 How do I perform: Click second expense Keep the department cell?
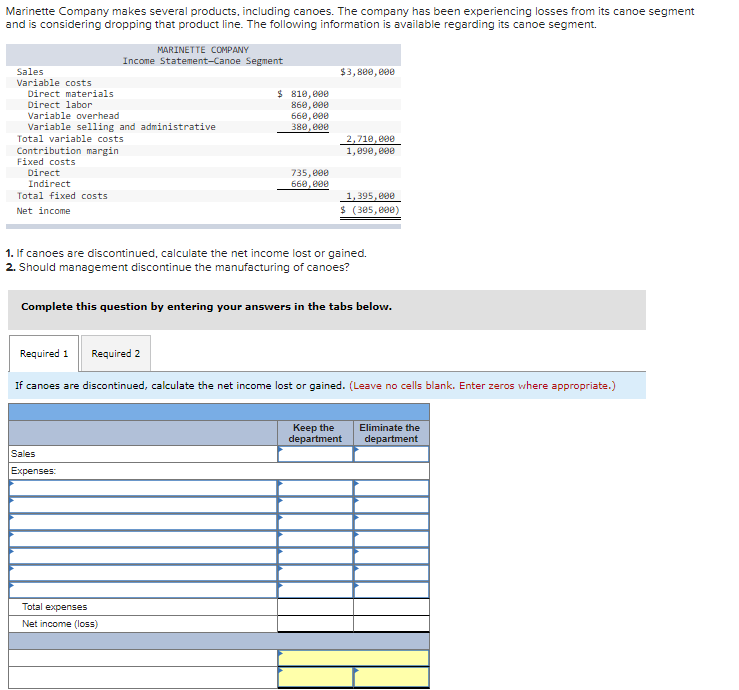[x=315, y=505]
